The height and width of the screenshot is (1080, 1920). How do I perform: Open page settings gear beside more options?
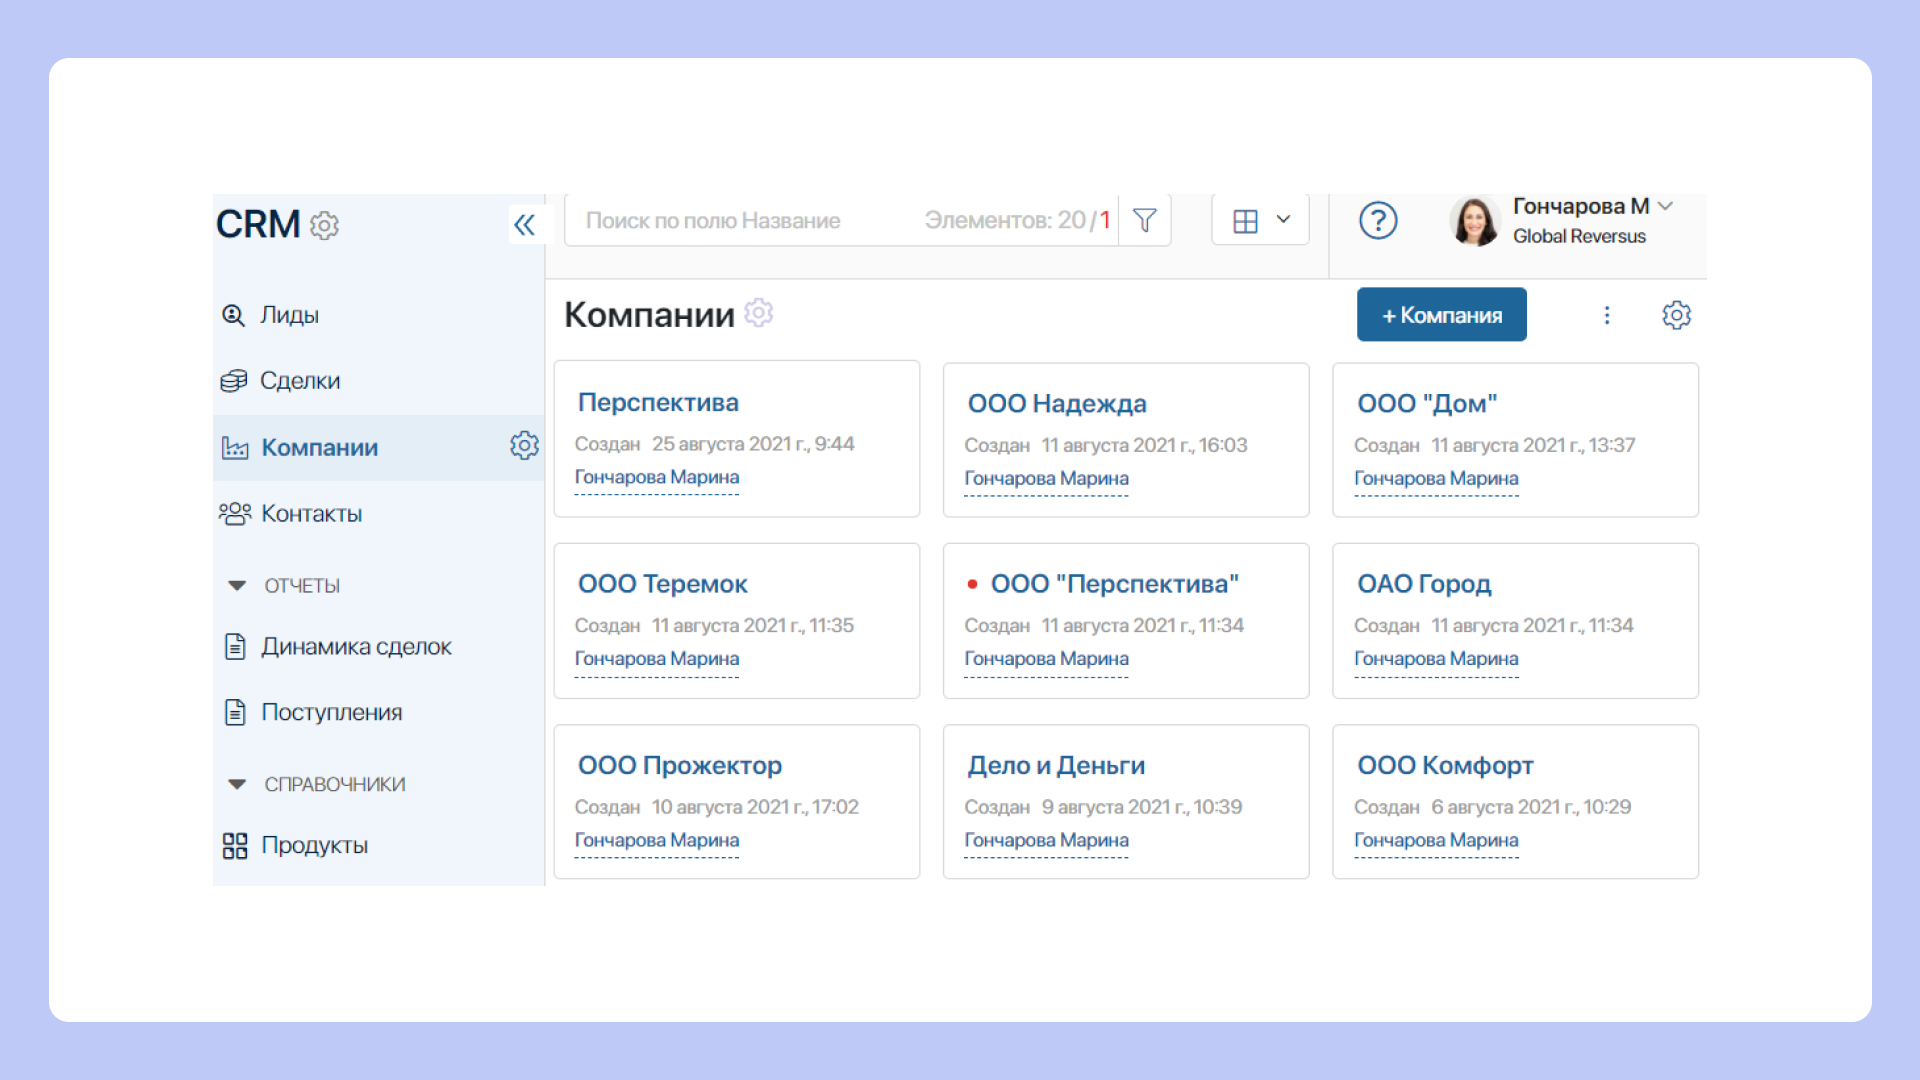pos(1676,315)
